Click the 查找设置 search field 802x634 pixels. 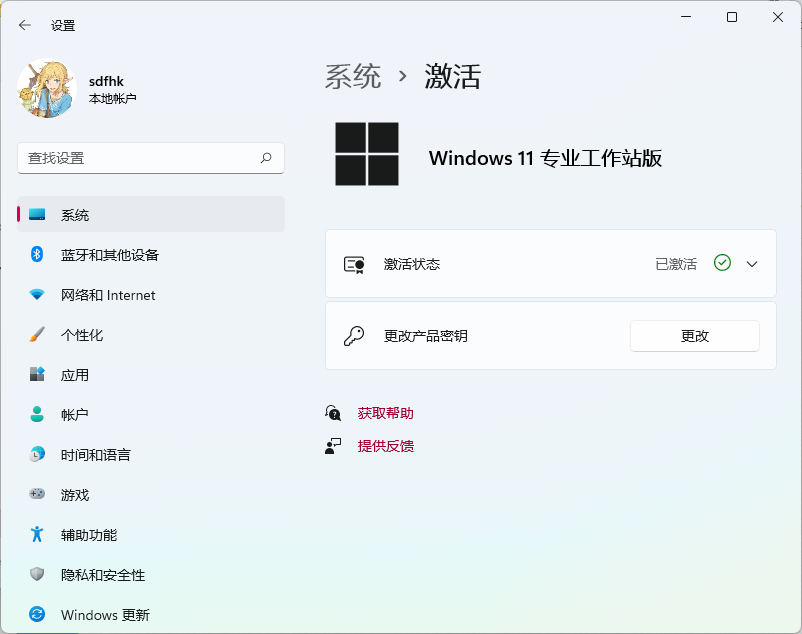151,158
